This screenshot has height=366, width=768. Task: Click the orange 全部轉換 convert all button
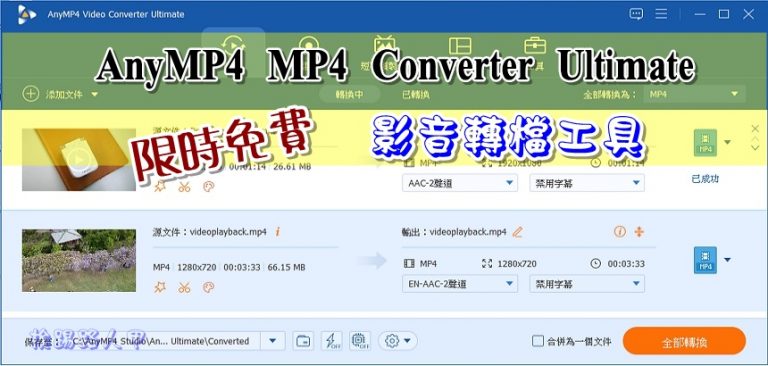coord(684,341)
